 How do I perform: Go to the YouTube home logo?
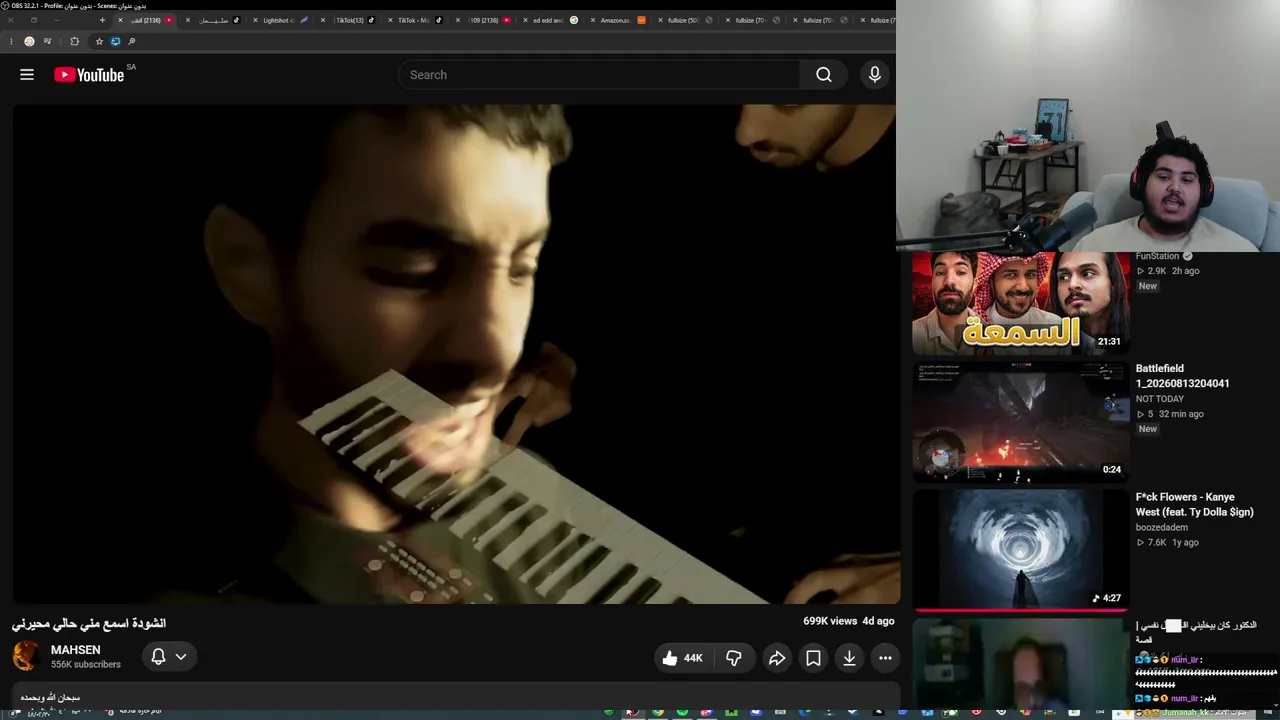[x=89, y=75]
